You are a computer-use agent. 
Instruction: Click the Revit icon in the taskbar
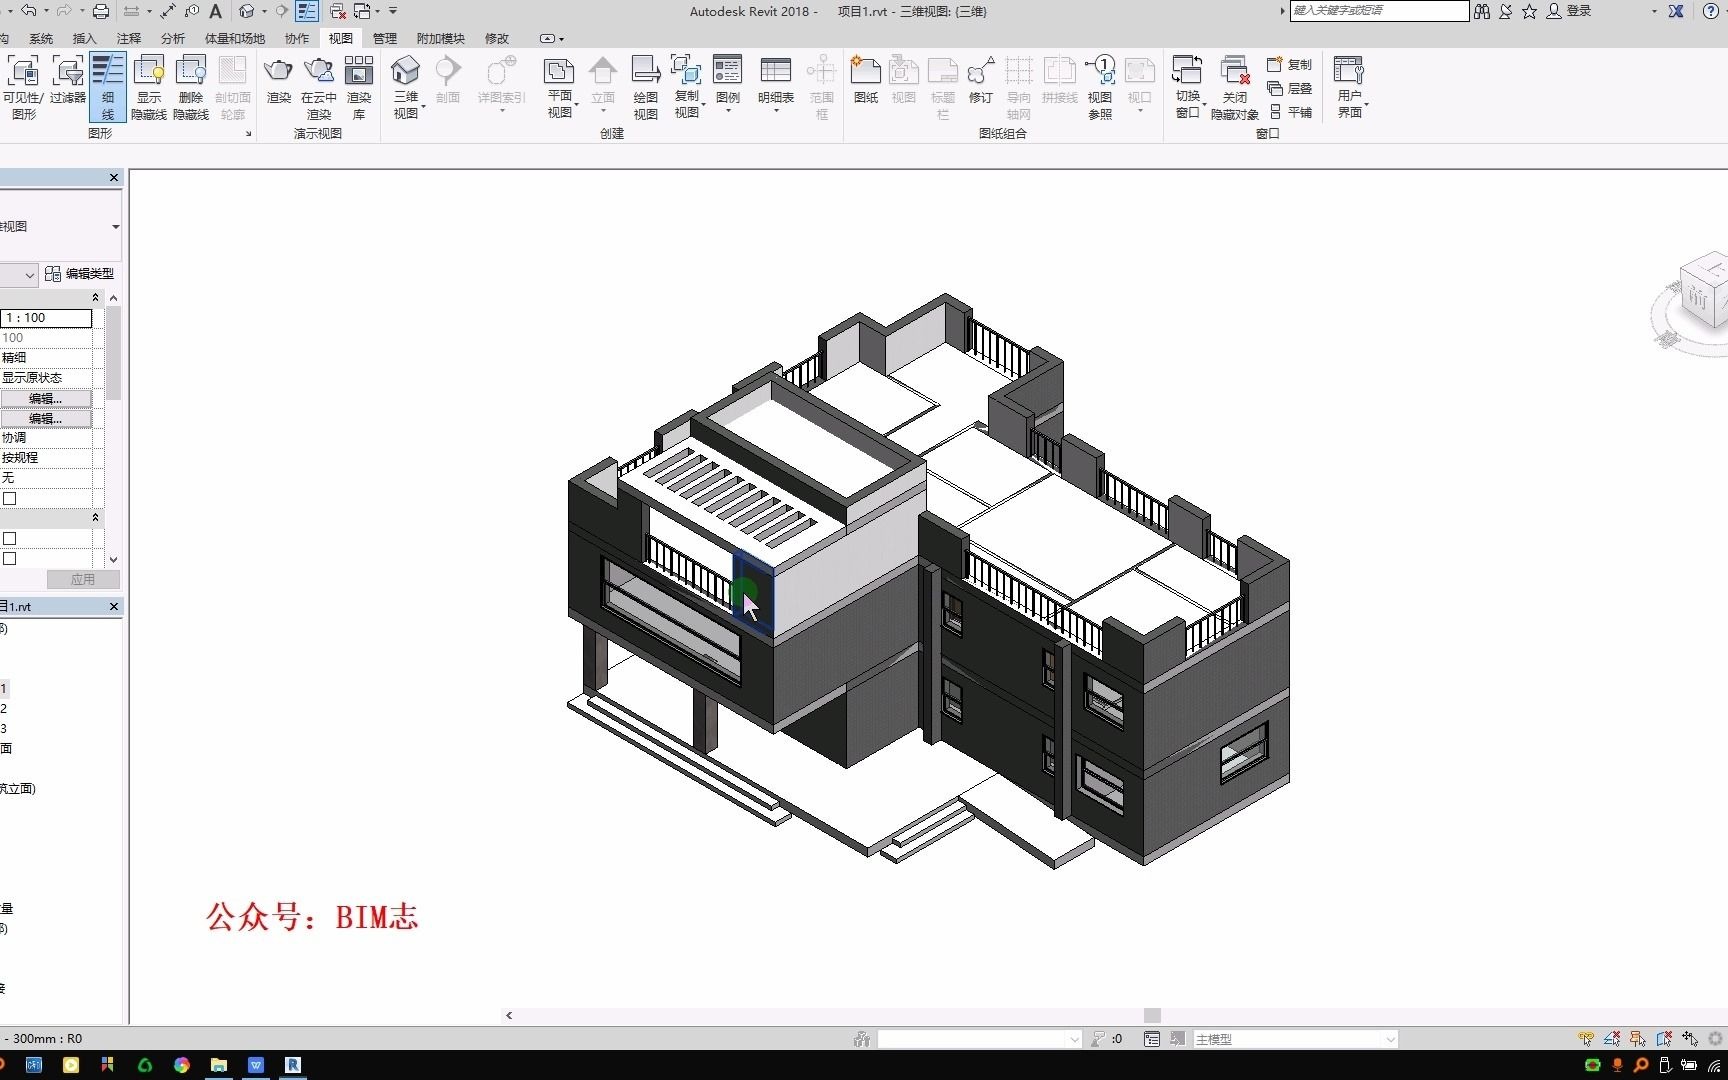[293, 1065]
